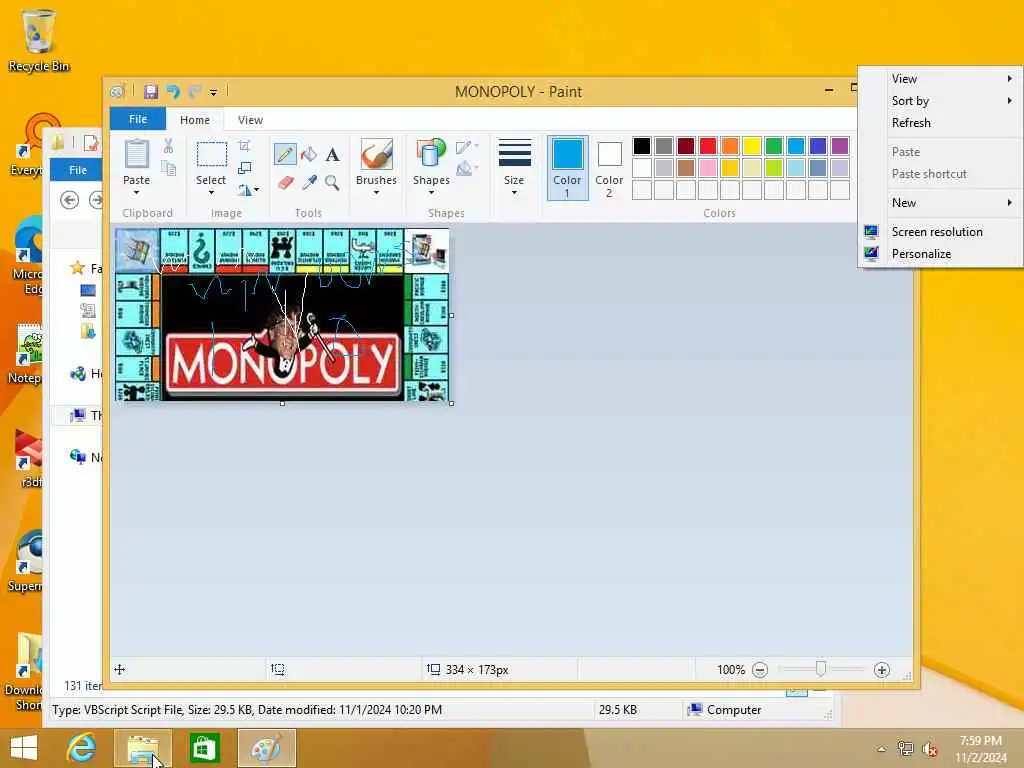1024x768 pixels.
Task: Show hidden tray icons arrow
Action: [x=881, y=749]
